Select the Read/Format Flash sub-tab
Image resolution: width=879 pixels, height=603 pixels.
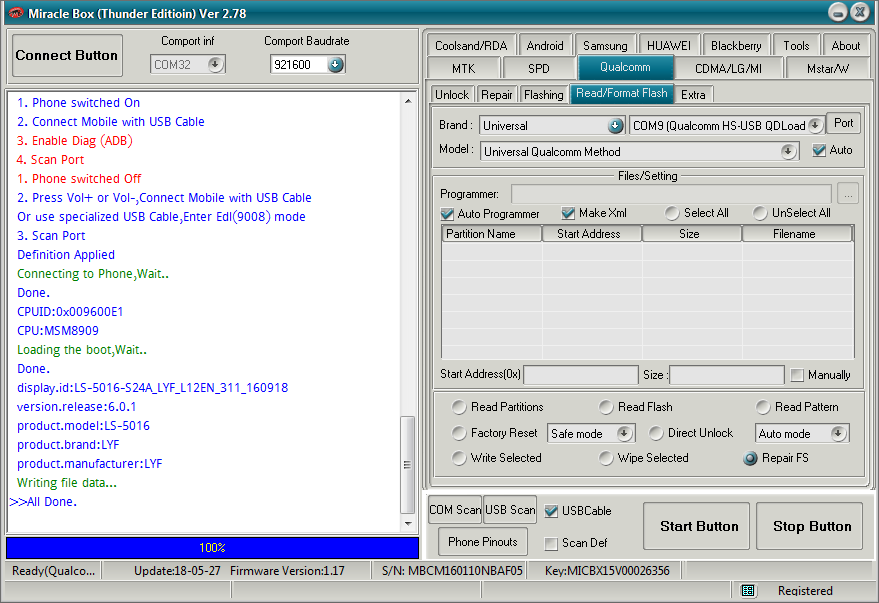[x=622, y=93]
